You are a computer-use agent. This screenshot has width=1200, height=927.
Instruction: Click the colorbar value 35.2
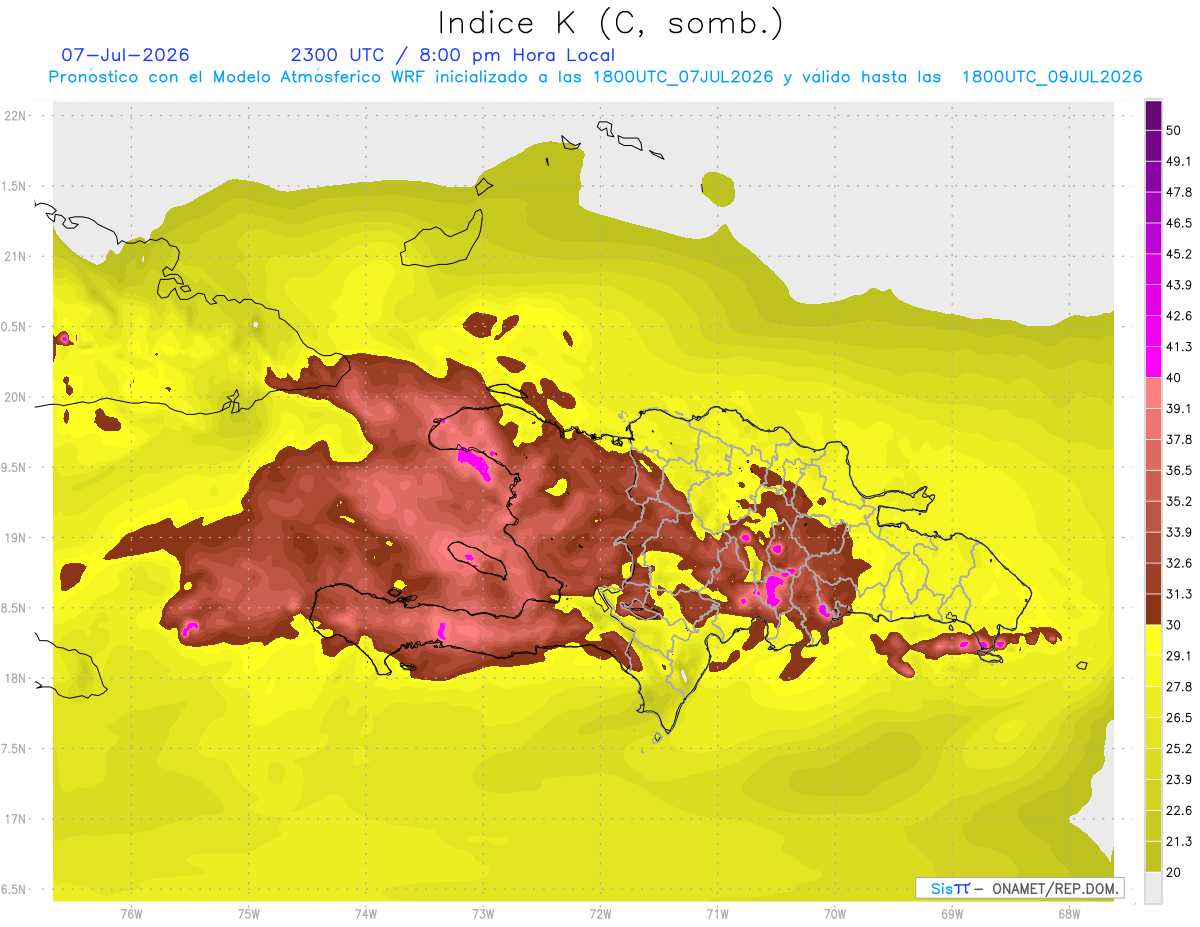[1178, 501]
